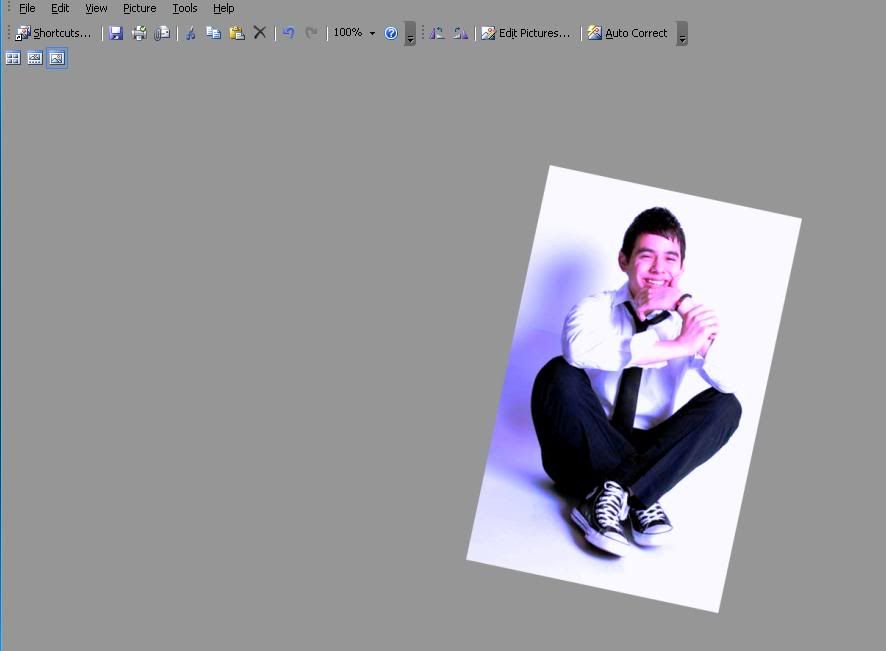Click the Delete X icon
Image resolution: width=886 pixels, height=651 pixels.
click(260, 33)
